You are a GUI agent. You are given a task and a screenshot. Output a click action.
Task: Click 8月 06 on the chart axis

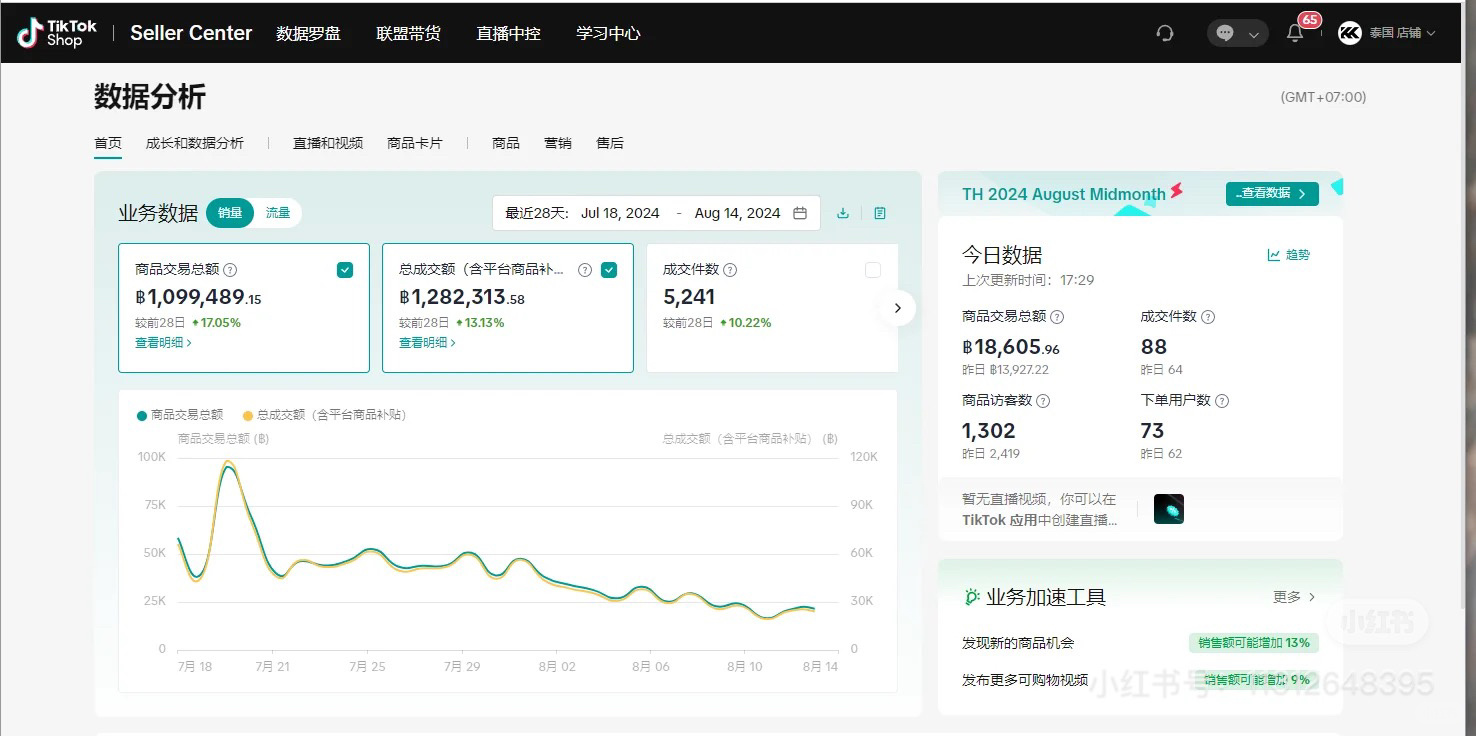(x=650, y=666)
